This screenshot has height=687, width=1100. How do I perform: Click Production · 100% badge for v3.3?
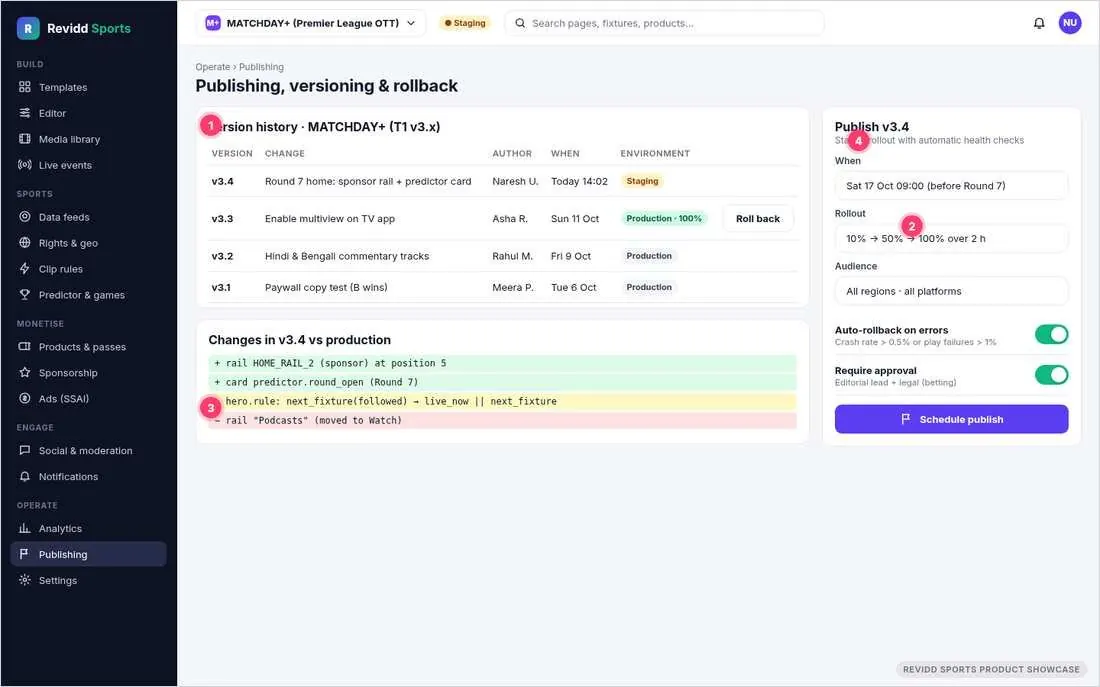(664, 219)
